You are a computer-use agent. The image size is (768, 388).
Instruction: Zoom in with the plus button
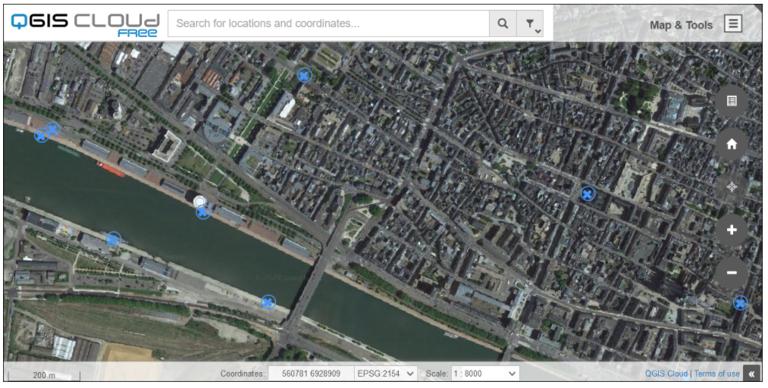pyautogui.click(x=731, y=230)
